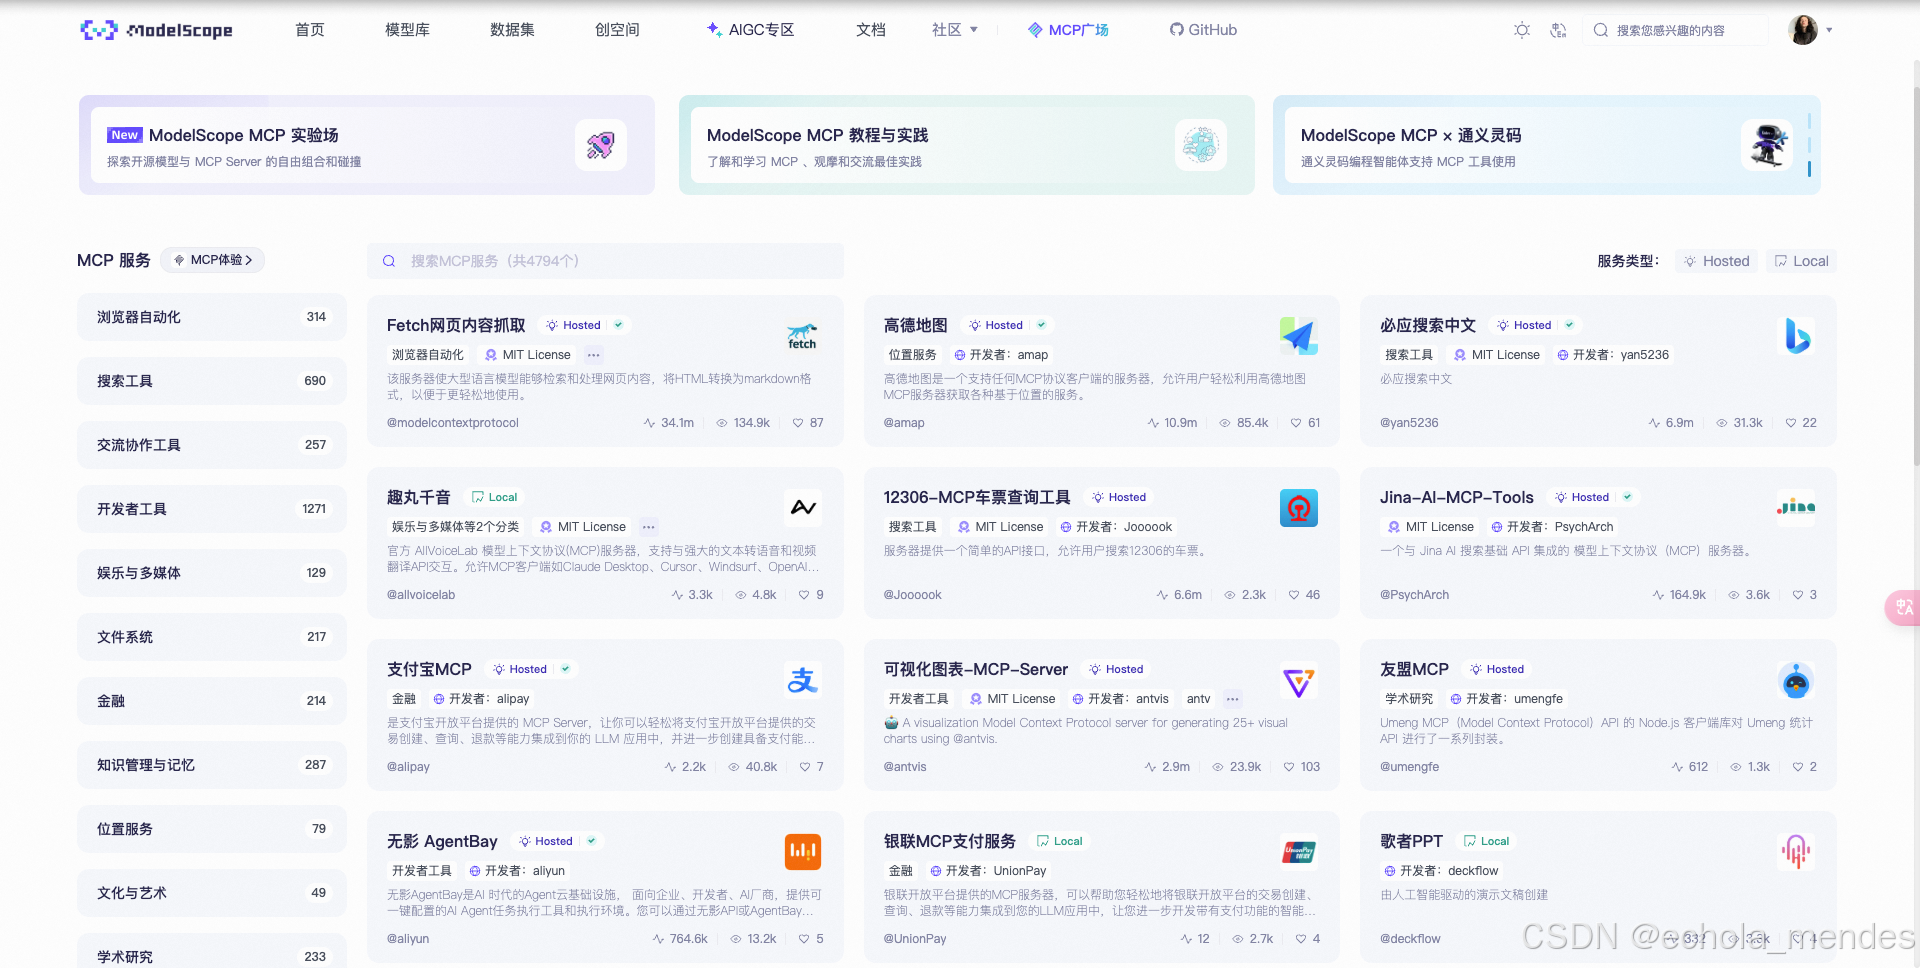Click 歌者PPT microphone logo icon
Viewport: 1920px width, 968px height.
[x=1796, y=852]
